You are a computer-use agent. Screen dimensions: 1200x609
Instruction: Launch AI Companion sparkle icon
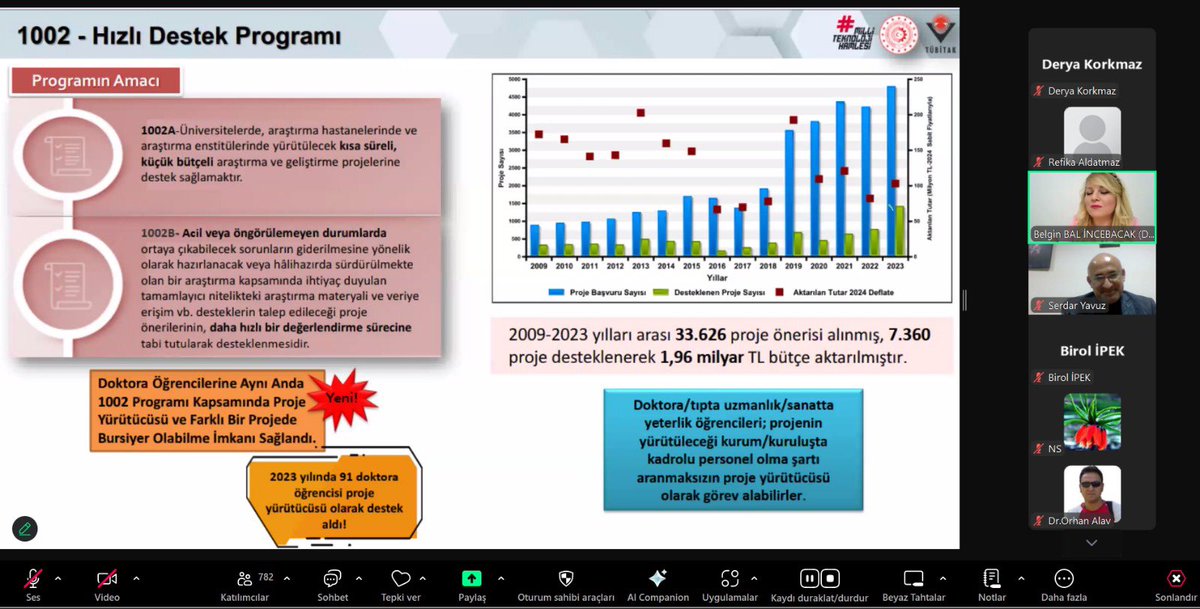[x=657, y=578]
